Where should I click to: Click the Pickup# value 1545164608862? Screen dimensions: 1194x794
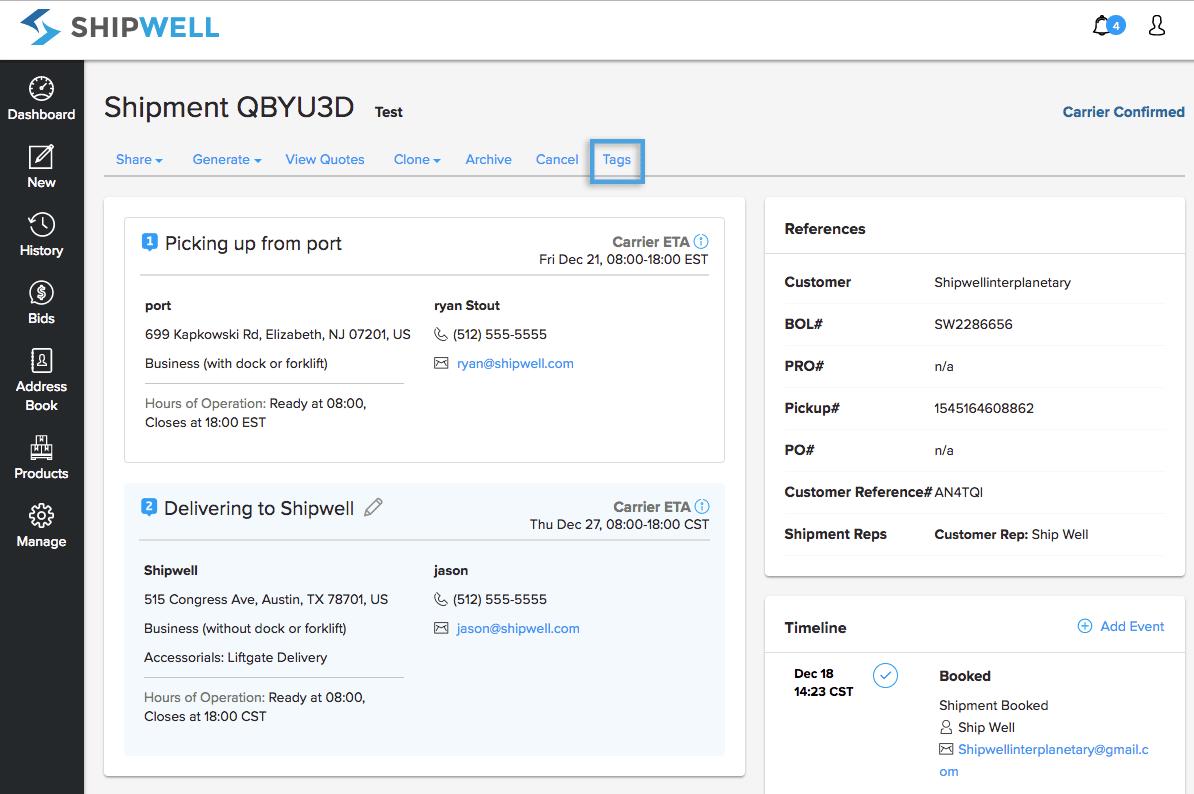(x=984, y=408)
